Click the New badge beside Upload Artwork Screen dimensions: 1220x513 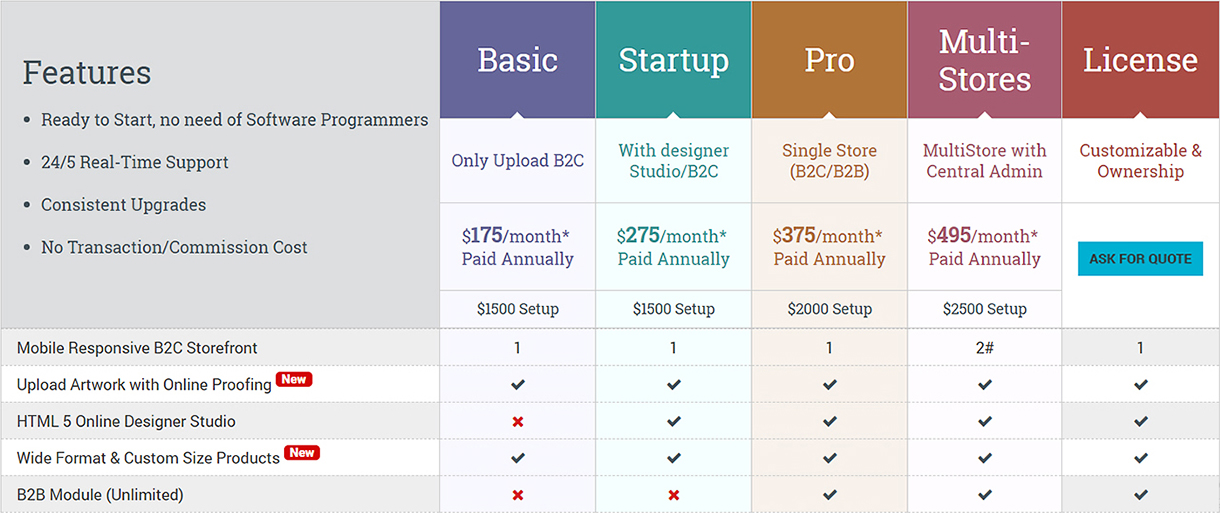294,380
